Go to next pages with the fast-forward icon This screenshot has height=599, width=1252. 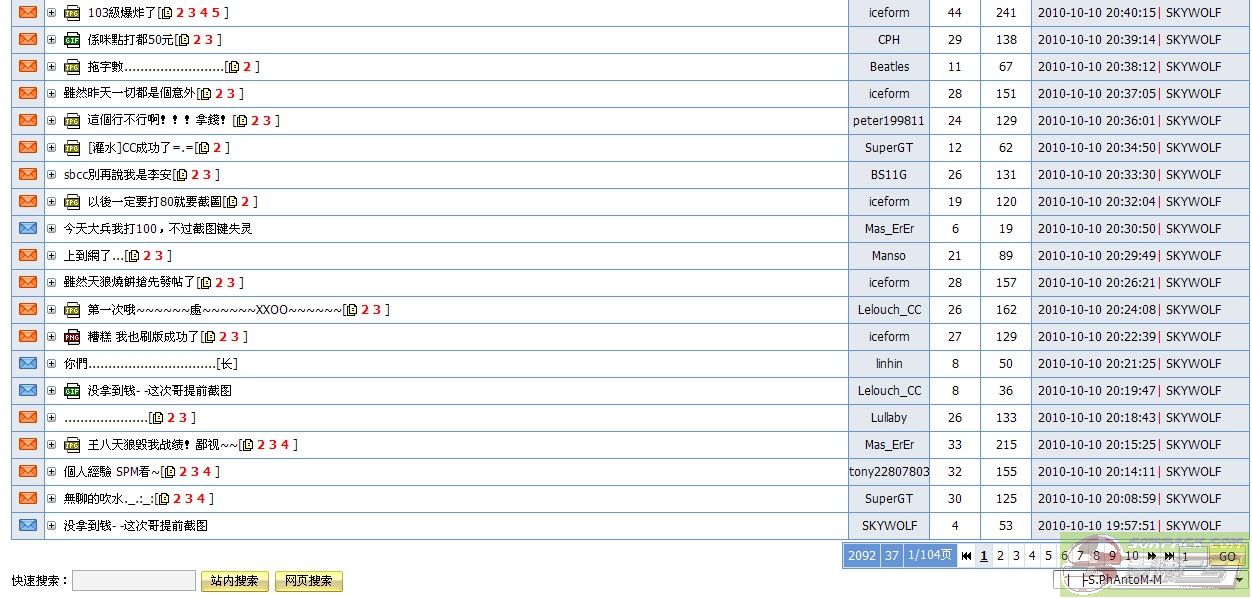(1152, 556)
